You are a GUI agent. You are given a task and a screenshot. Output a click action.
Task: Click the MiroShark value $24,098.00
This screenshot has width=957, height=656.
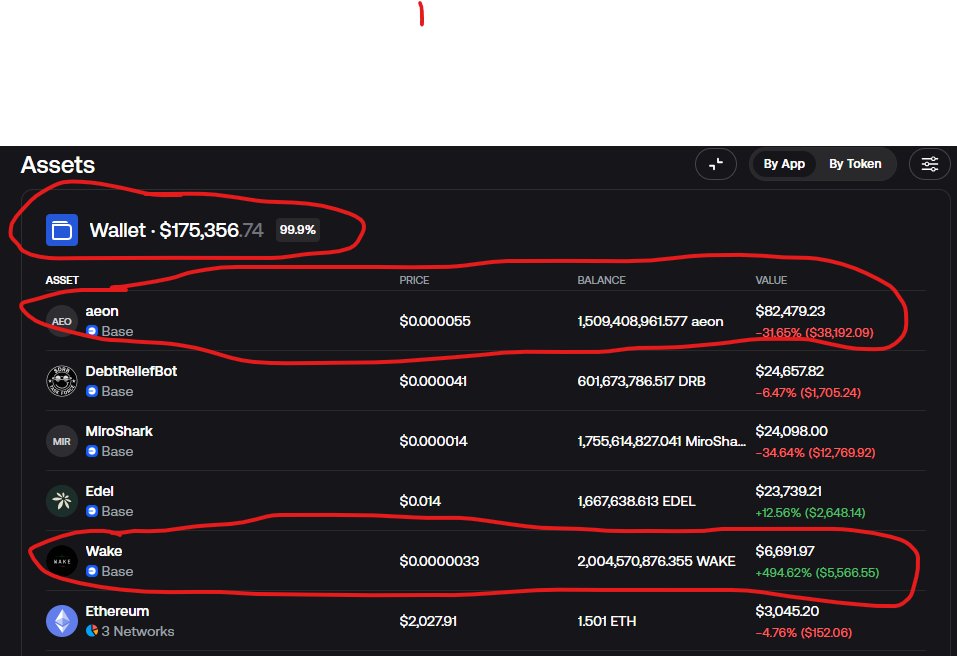click(x=792, y=431)
